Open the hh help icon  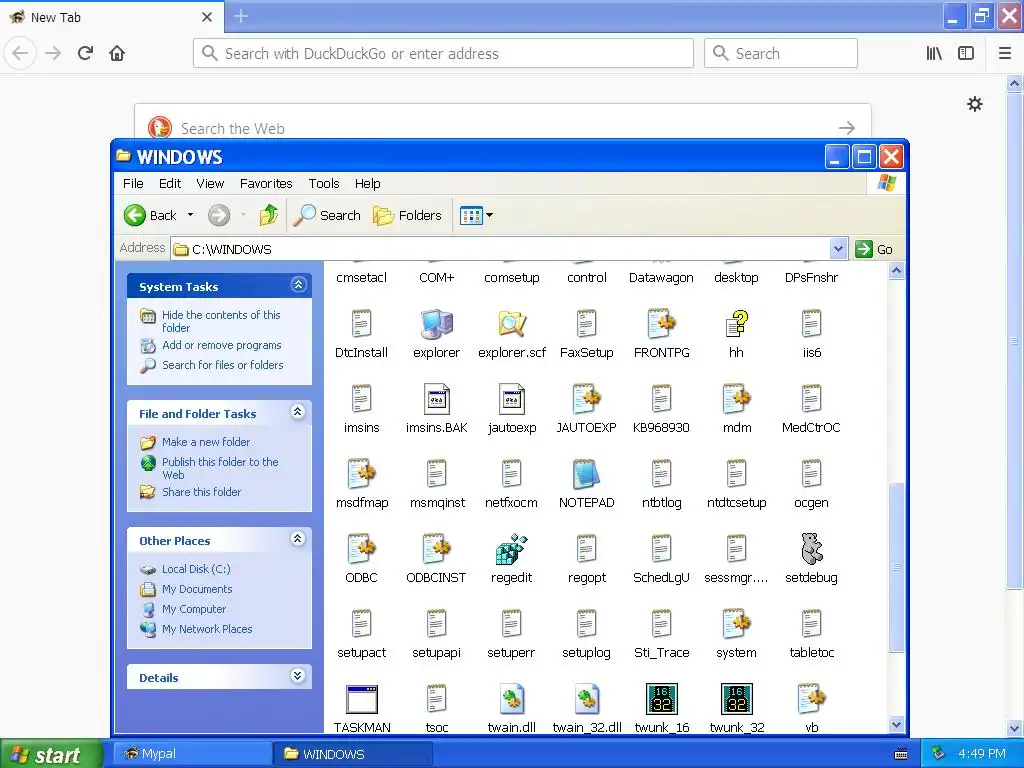coord(736,324)
